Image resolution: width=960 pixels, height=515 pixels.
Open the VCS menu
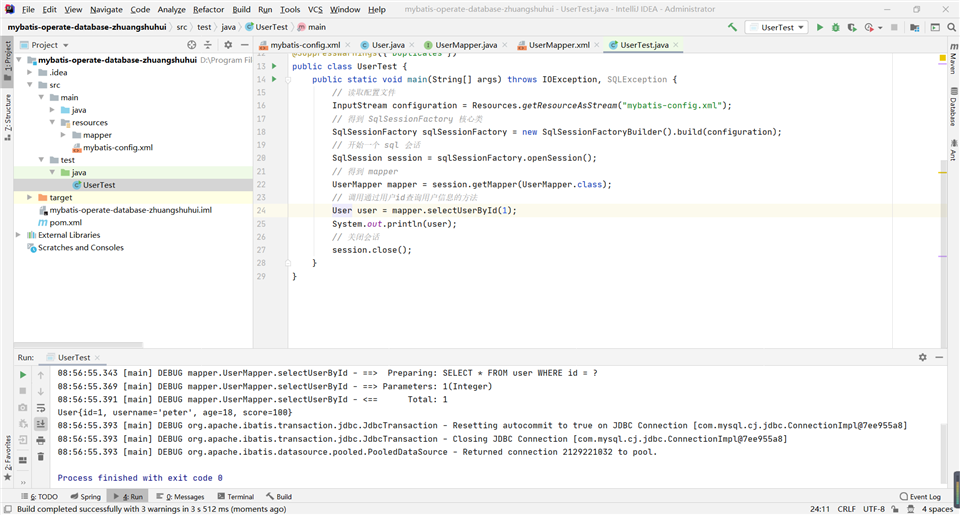tap(315, 9)
